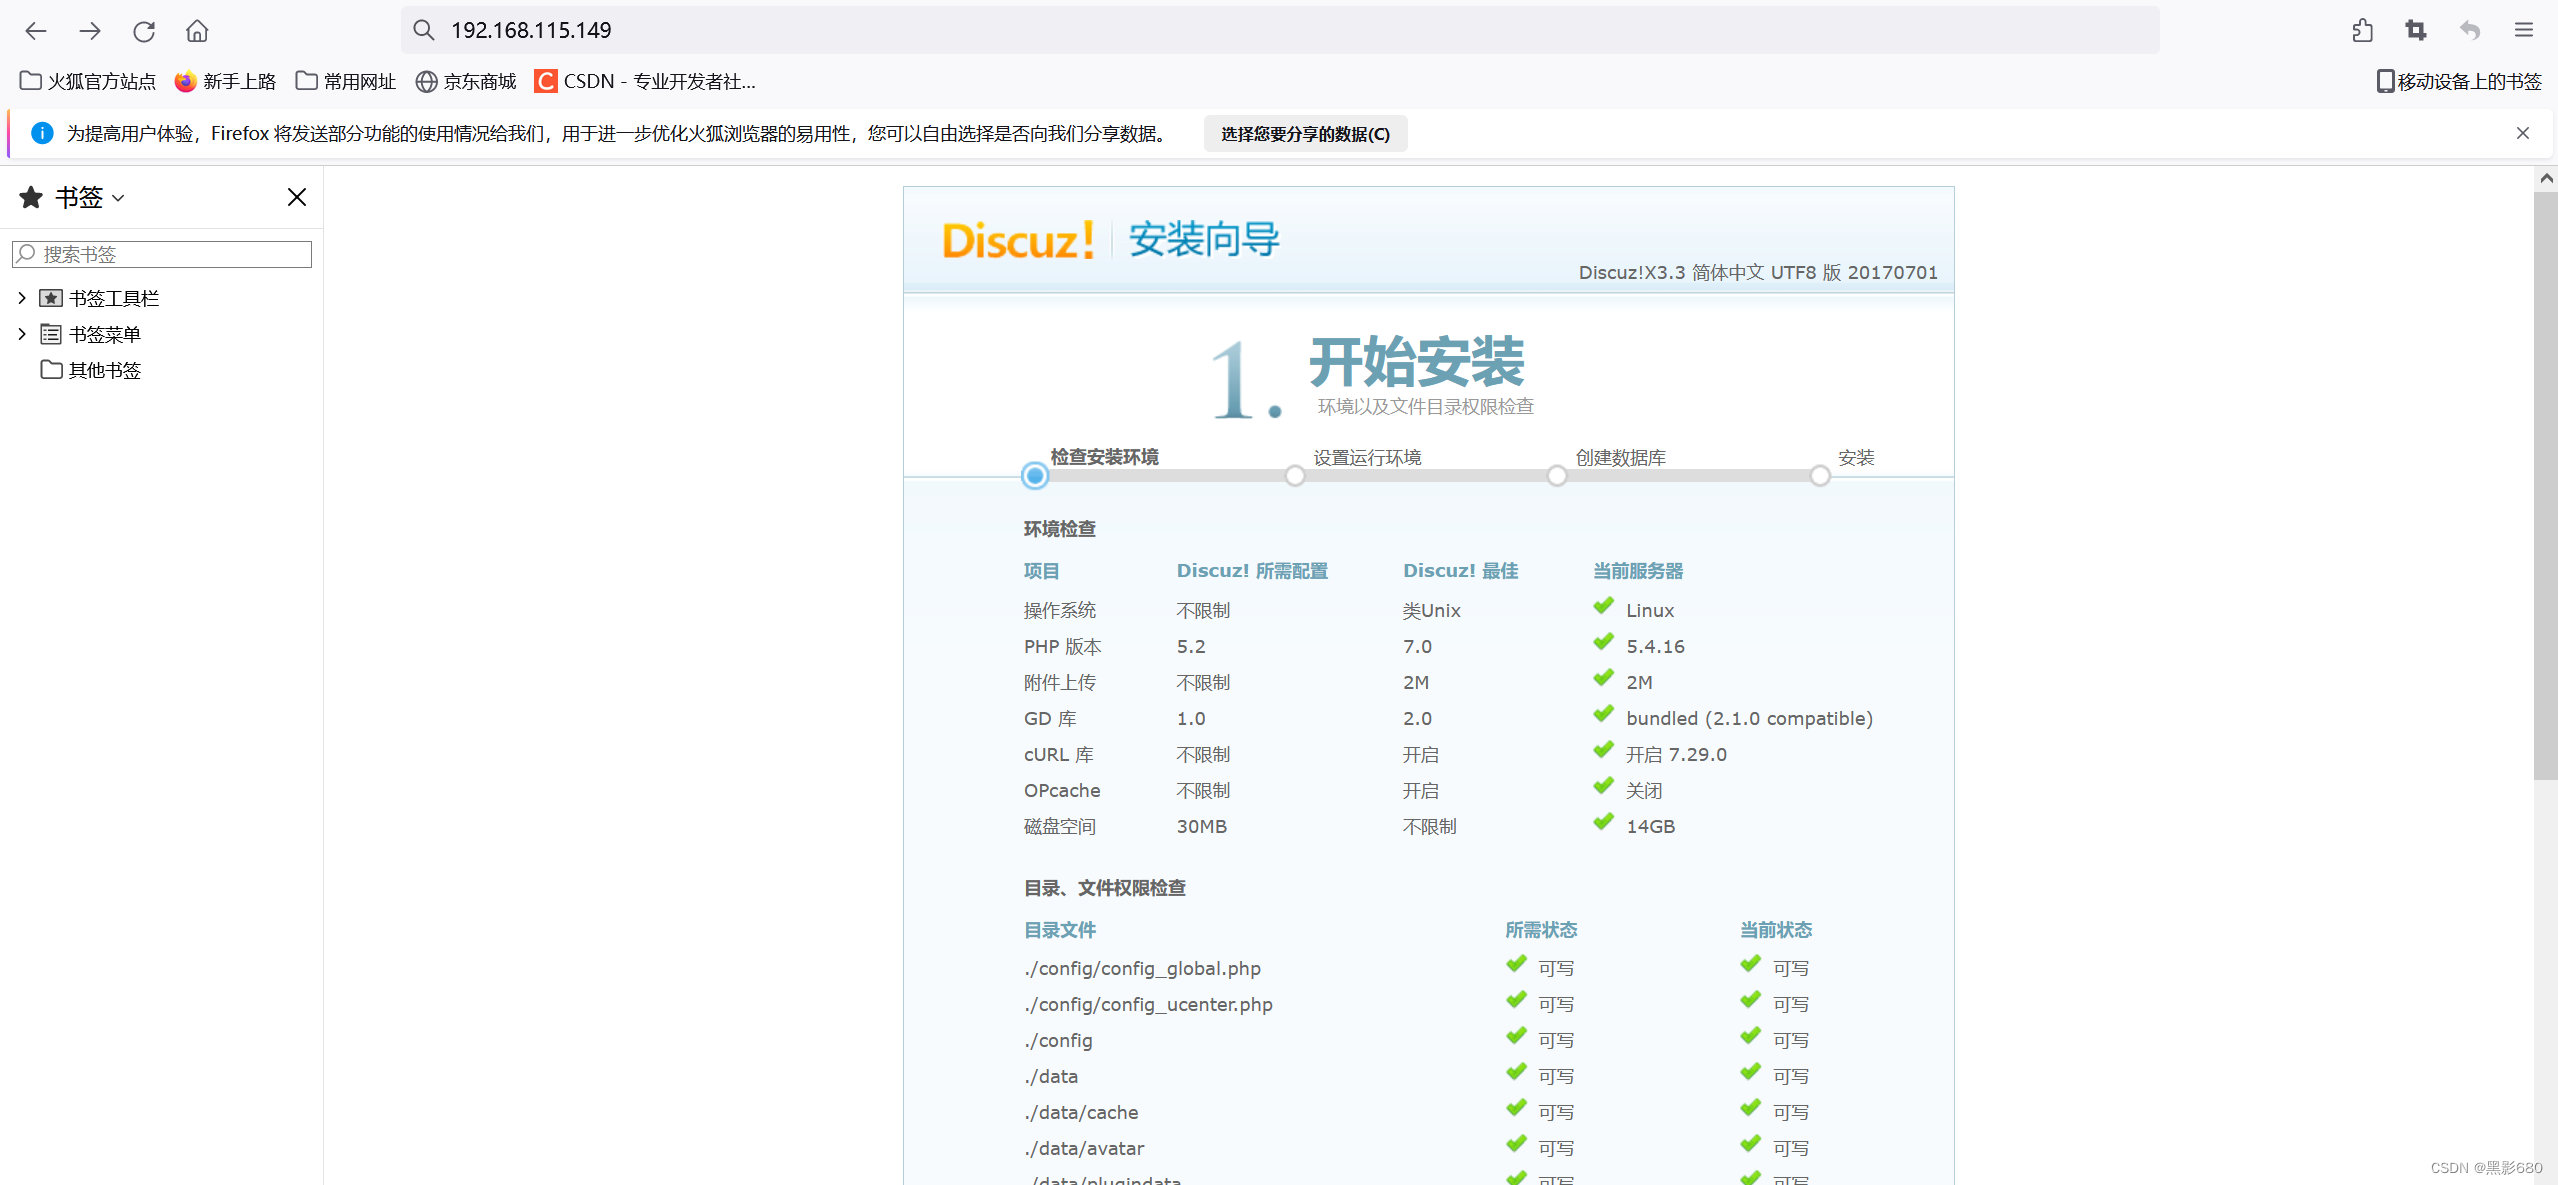
Task: Click the browser back arrow
Action: tap(36, 31)
